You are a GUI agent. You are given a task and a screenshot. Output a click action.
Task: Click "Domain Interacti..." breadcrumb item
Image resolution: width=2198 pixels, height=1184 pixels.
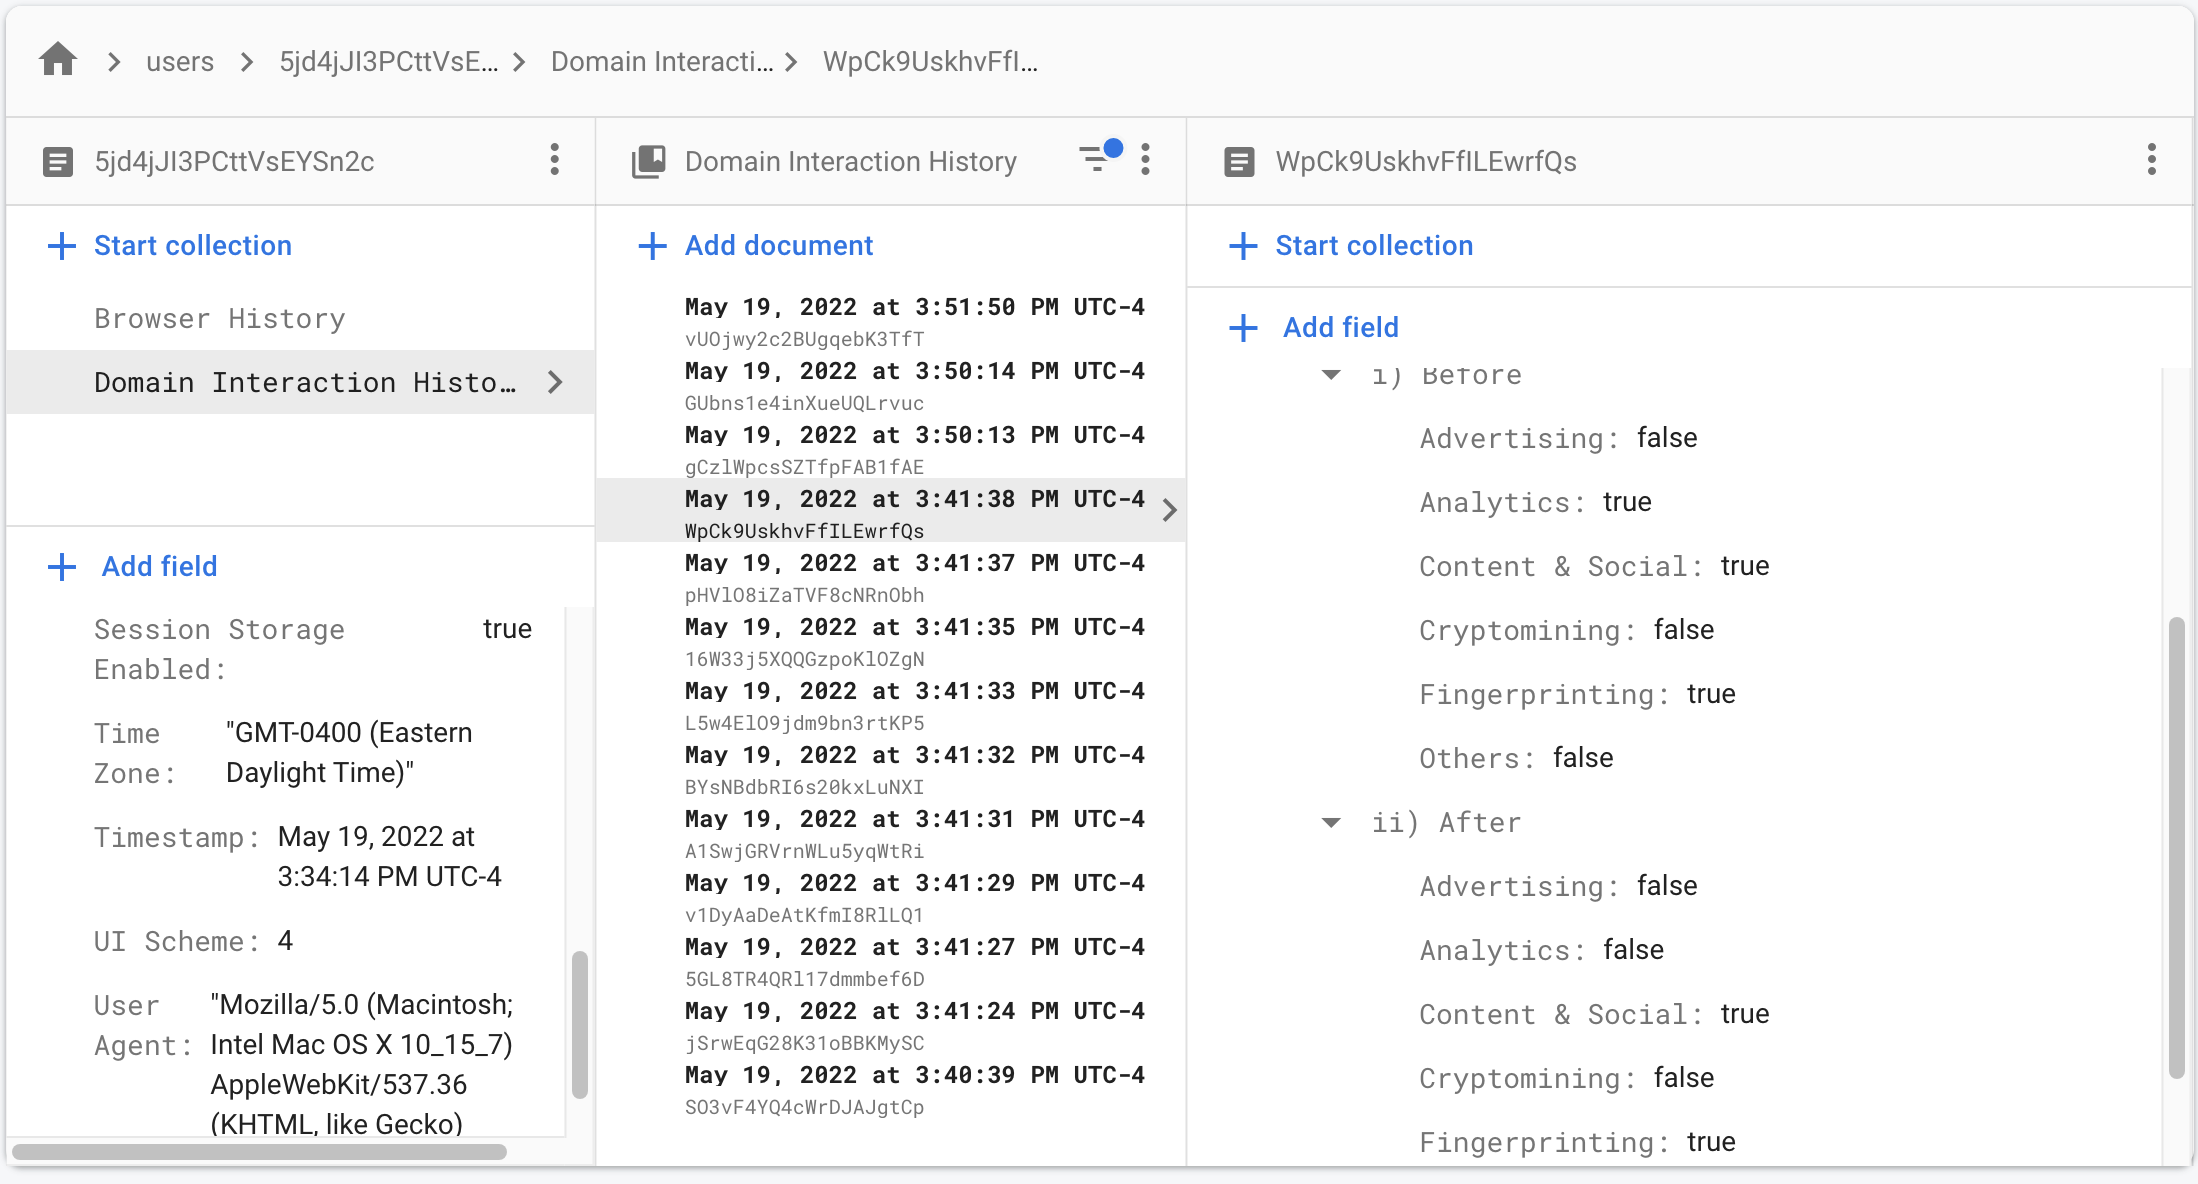(x=661, y=62)
